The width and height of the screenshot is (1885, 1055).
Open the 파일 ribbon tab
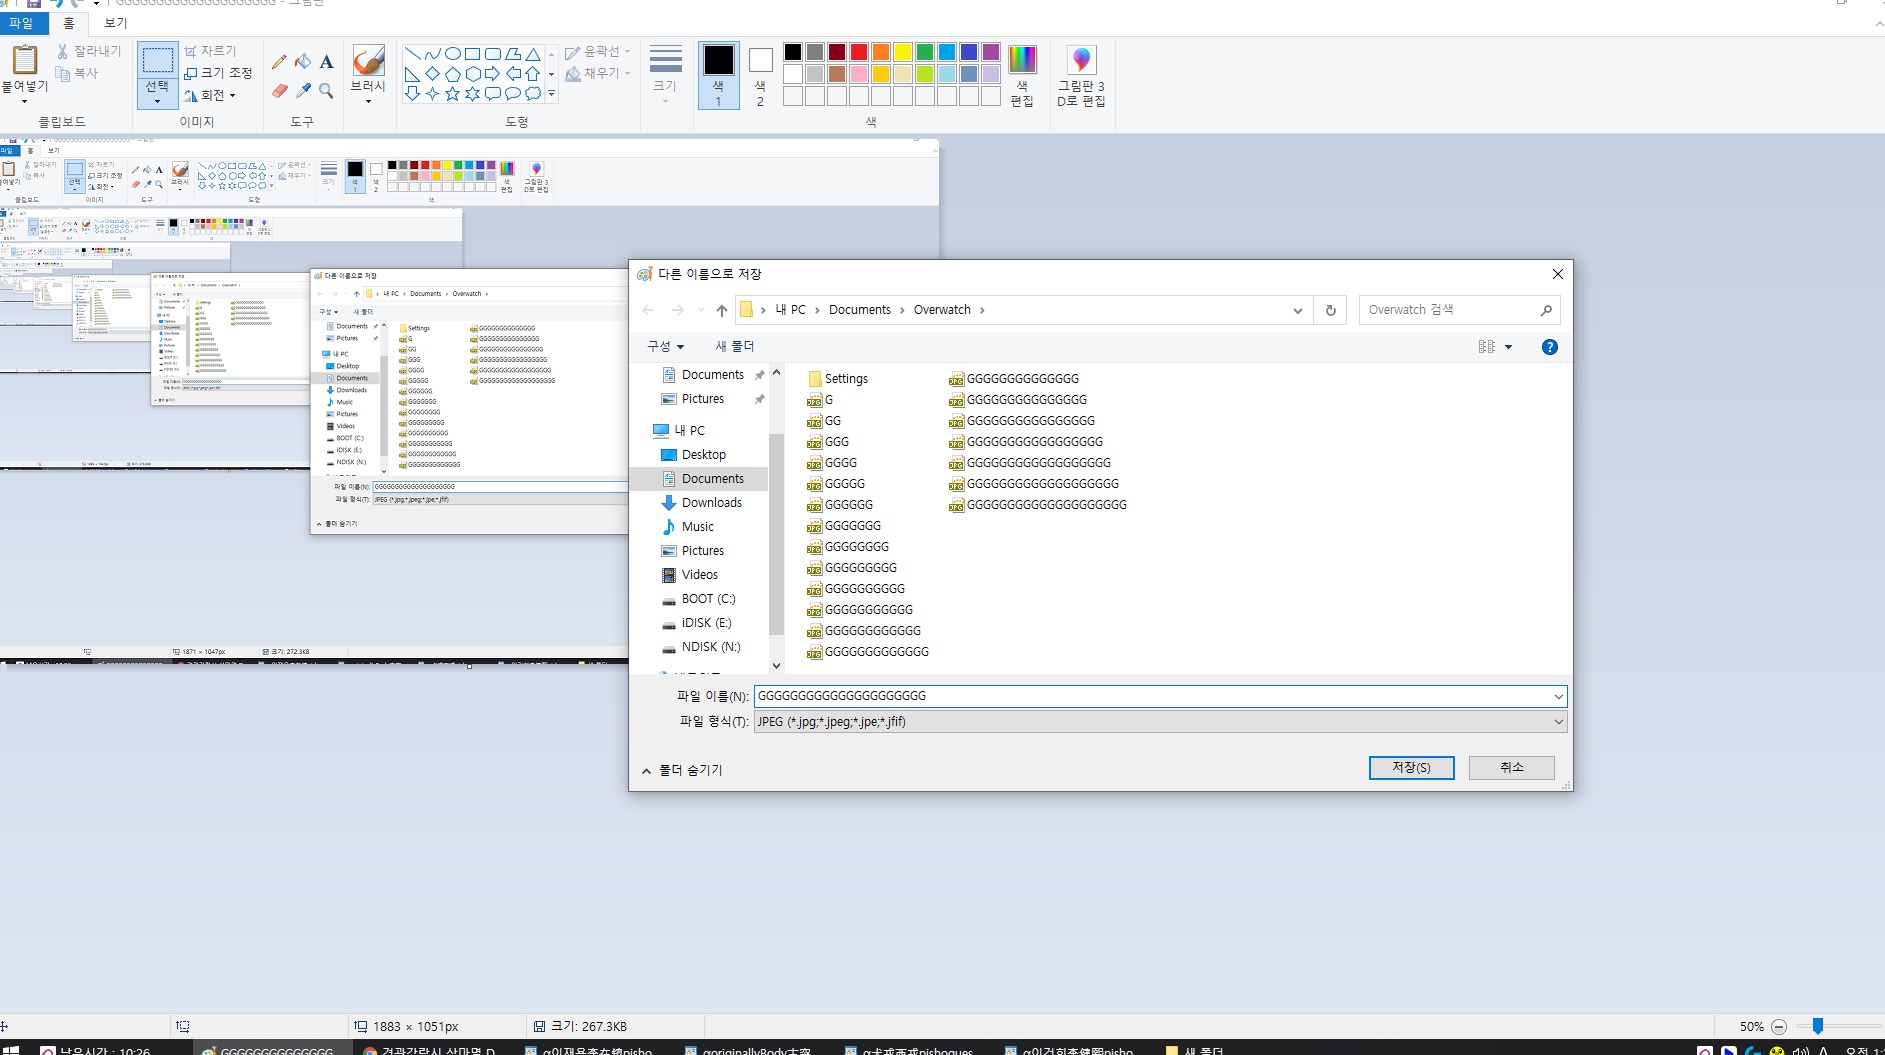[x=22, y=23]
